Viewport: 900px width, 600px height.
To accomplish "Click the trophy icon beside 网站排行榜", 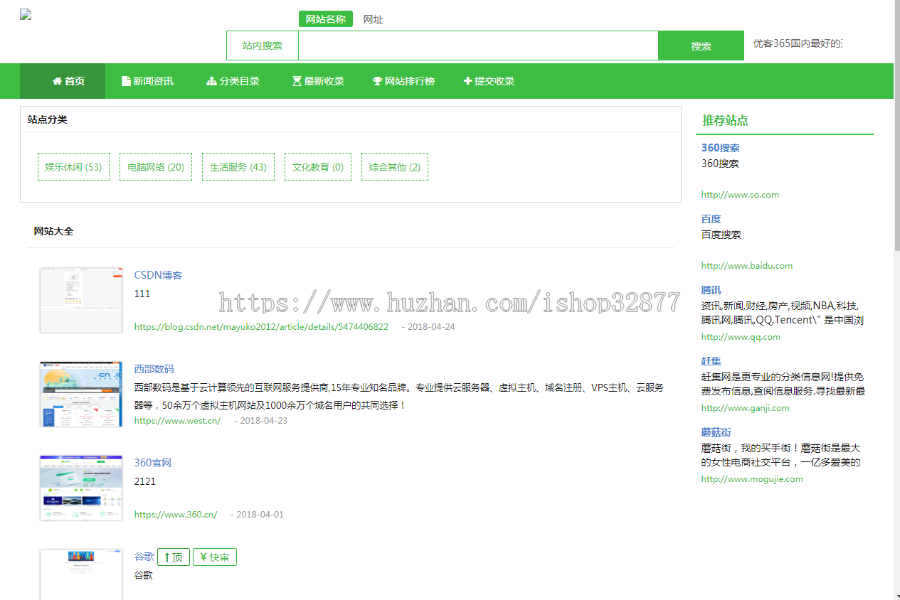I will [377, 81].
